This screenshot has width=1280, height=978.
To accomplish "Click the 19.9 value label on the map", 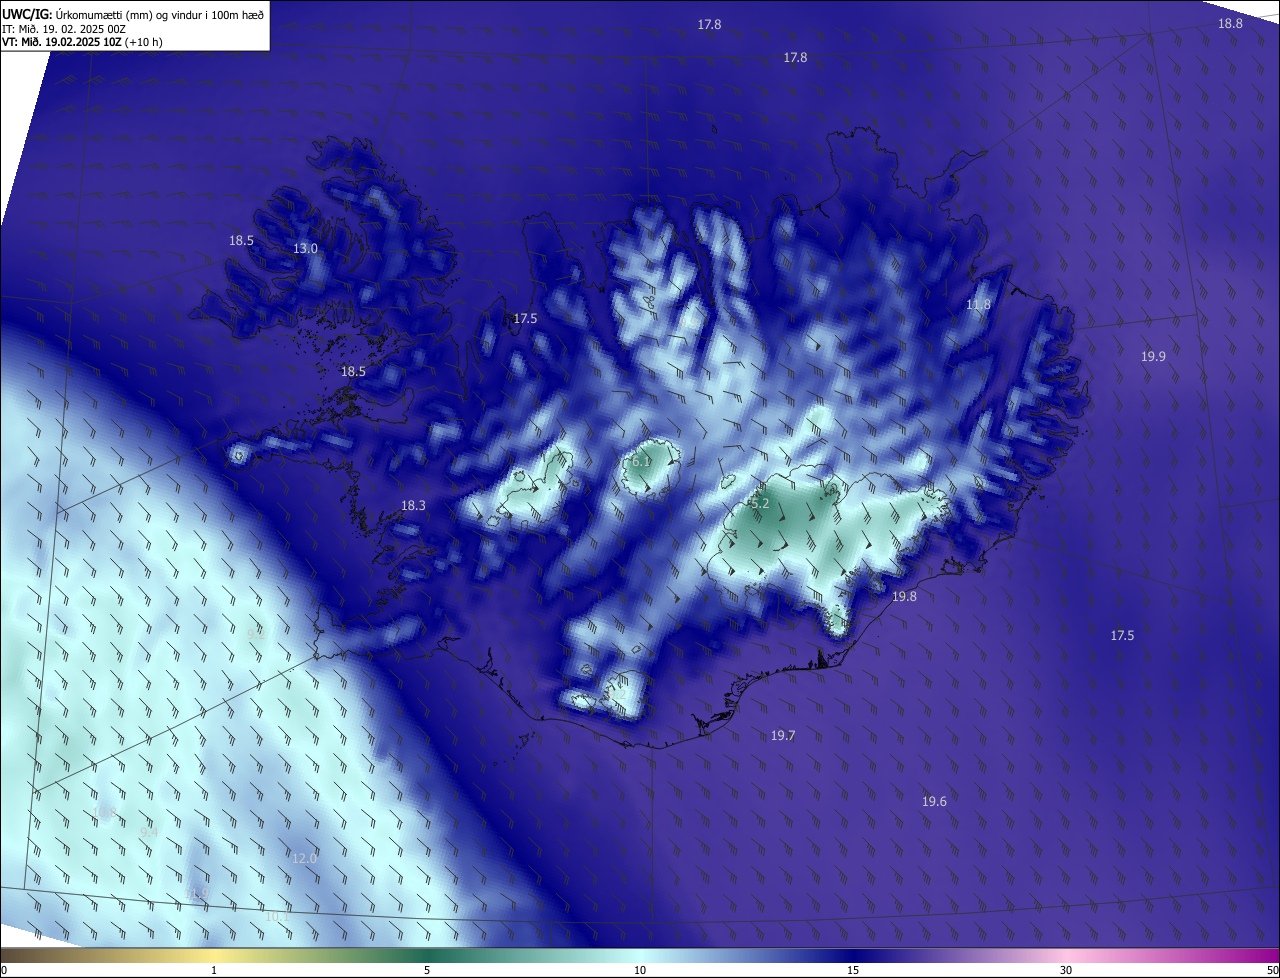I will pyautogui.click(x=1153, y=357).
